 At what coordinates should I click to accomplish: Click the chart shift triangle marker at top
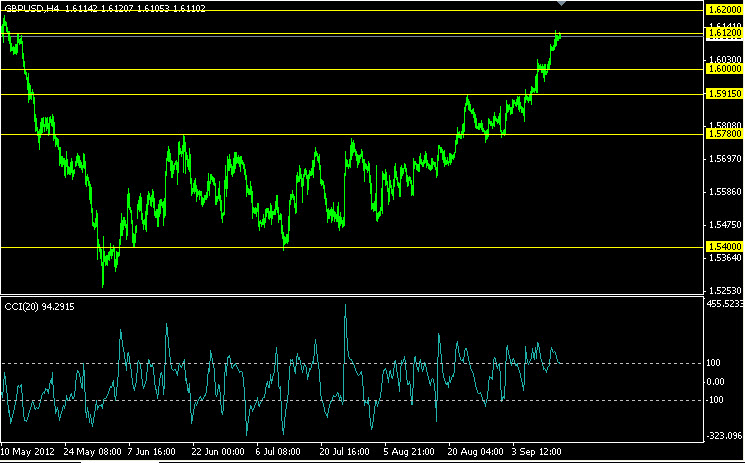(561, 3)
